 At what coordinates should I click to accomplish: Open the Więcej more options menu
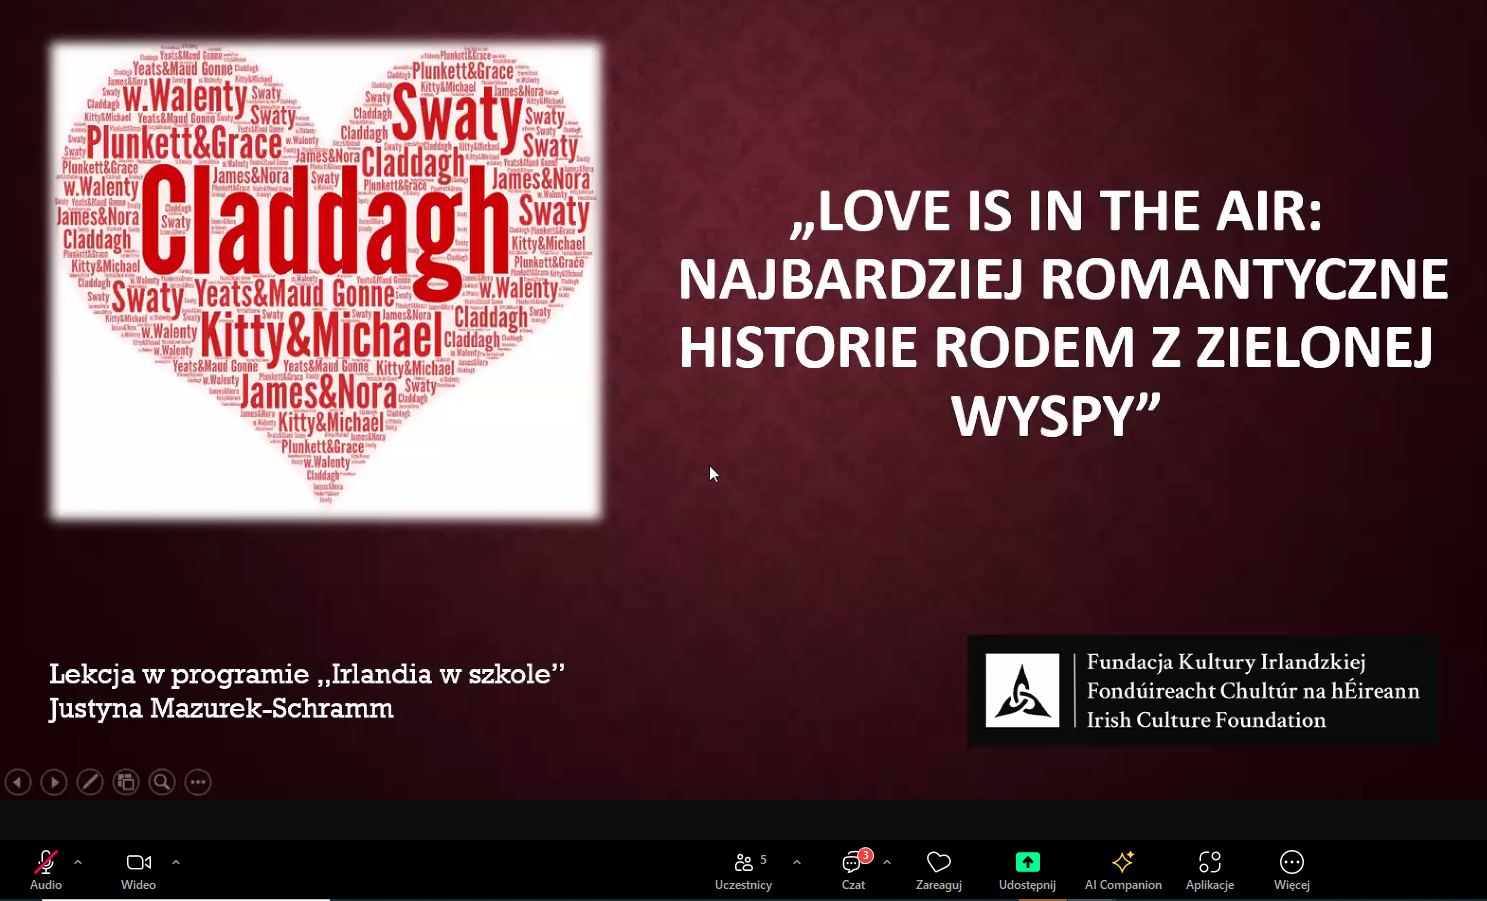pos(1291,862)
